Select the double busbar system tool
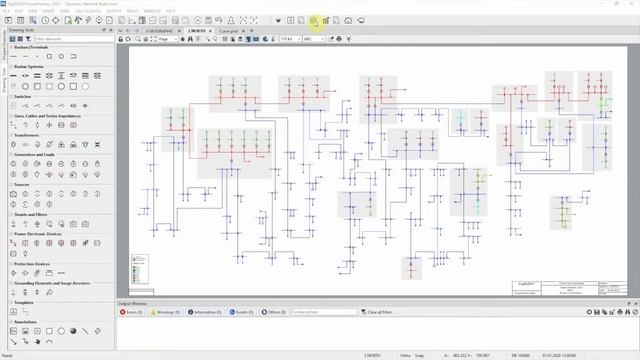640x360 pixels. [x=37, y=76]
